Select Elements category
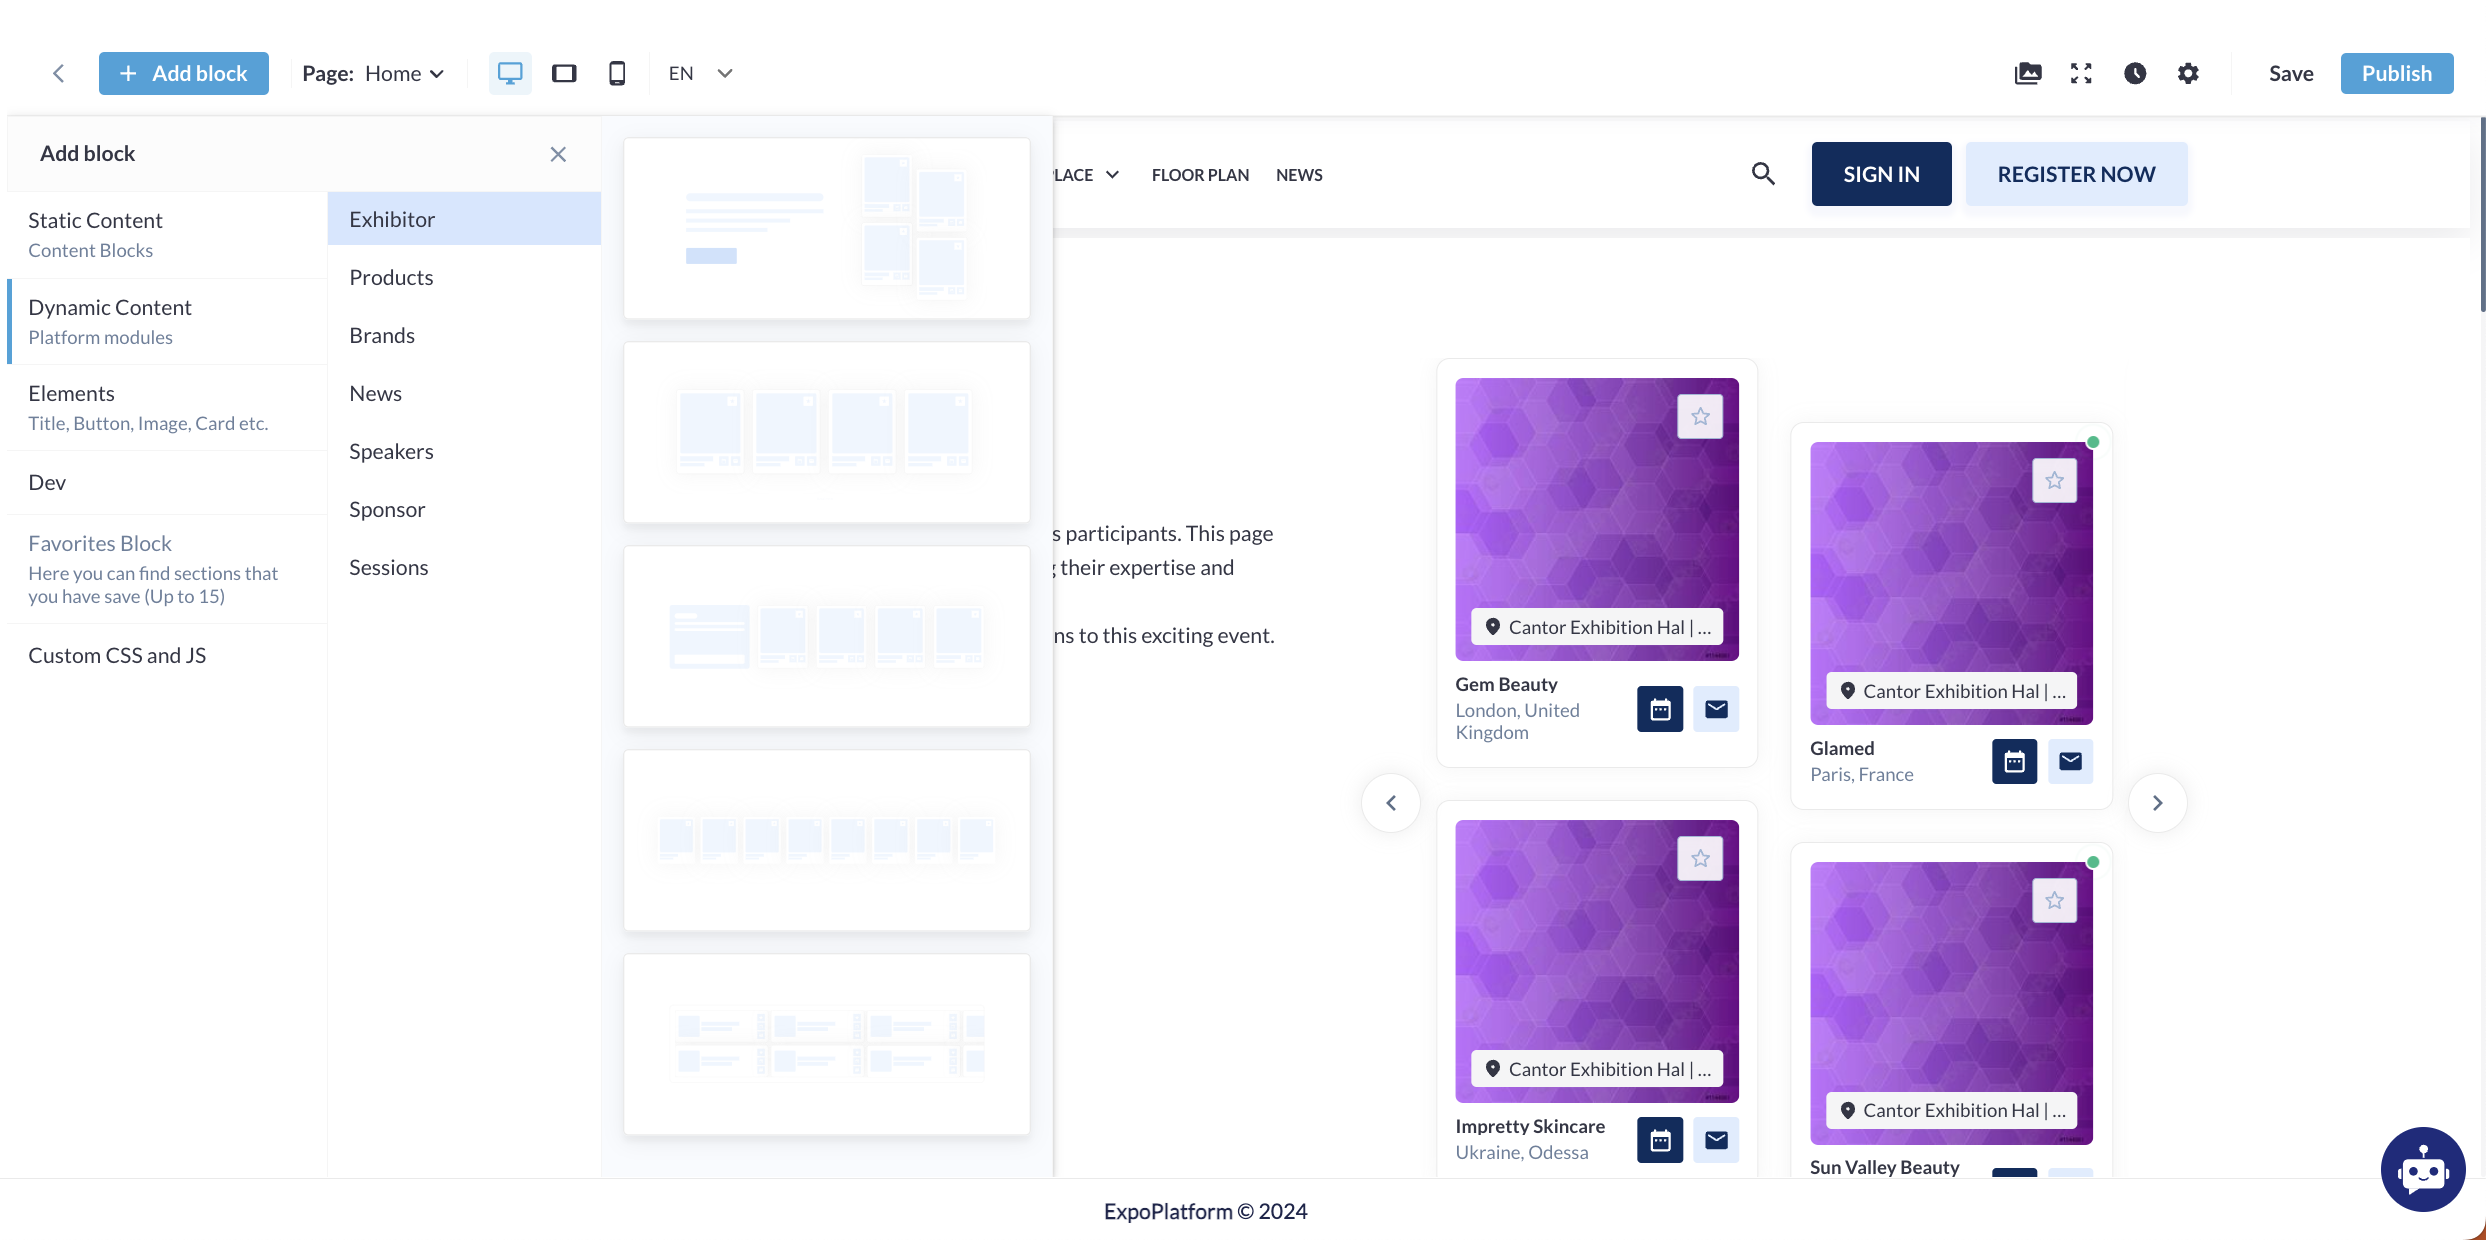Image resolution: width=2486 pixels, height=1240 pixels. (167, 407)
